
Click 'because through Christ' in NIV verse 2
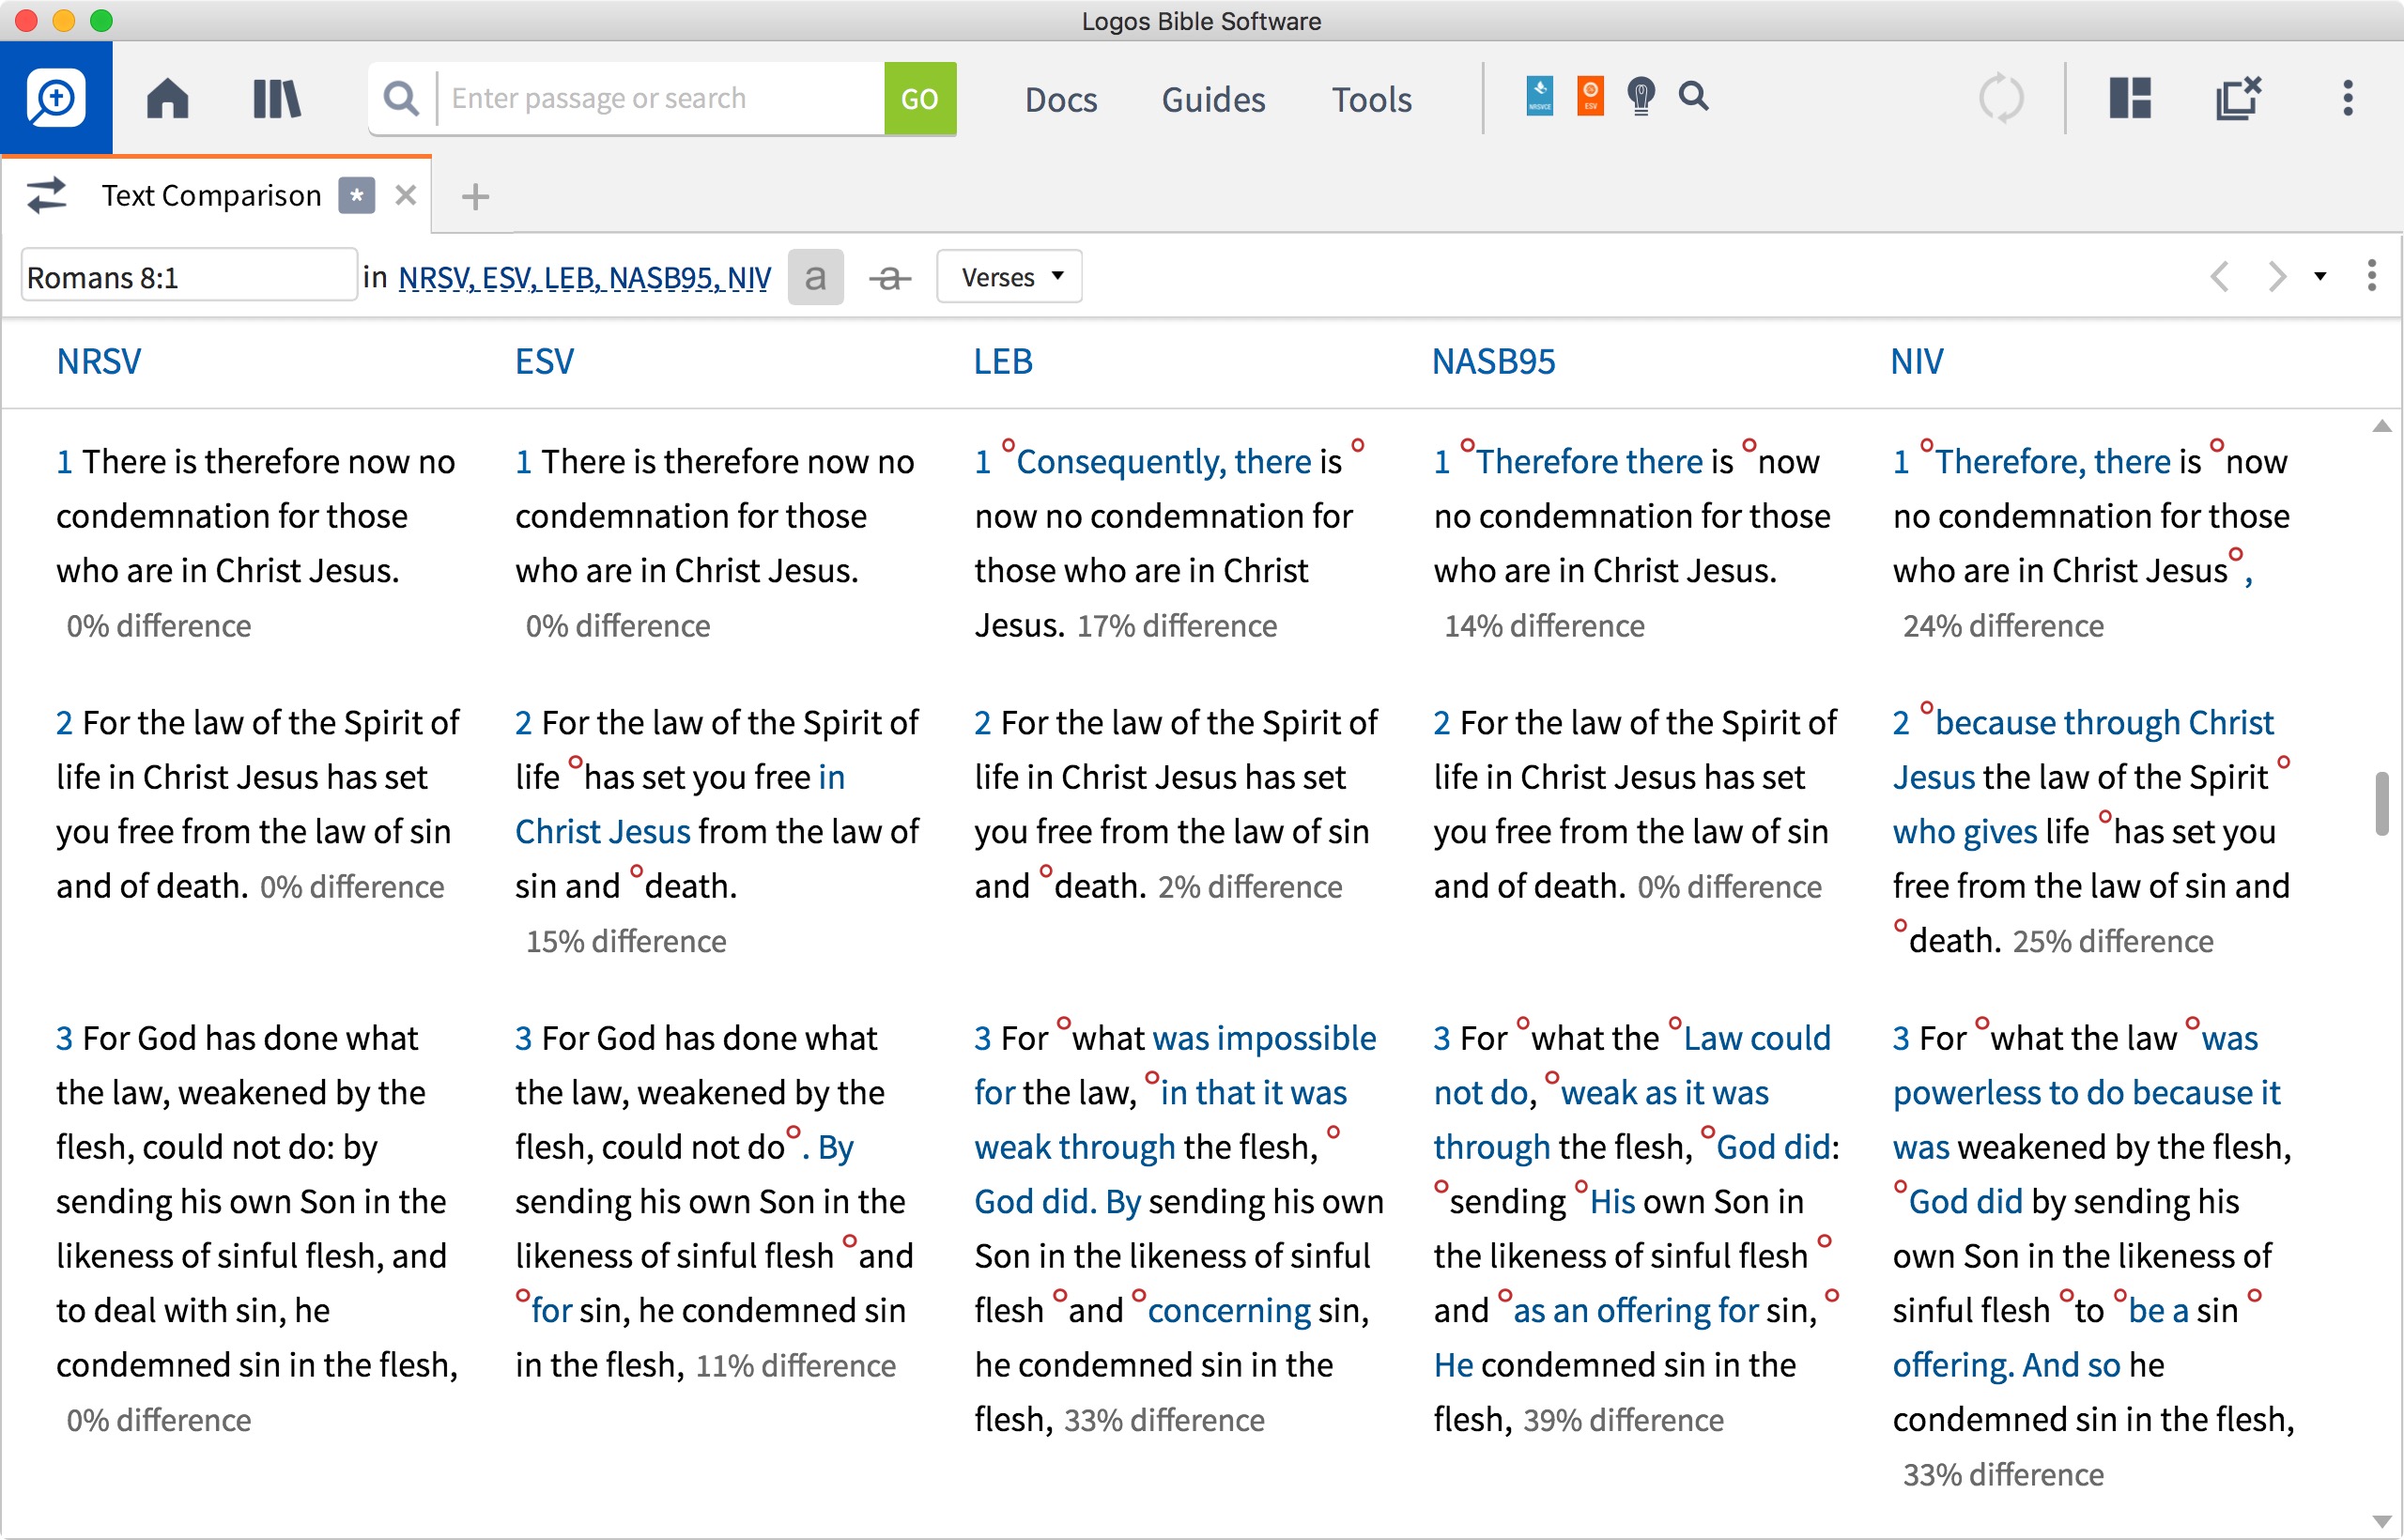tap(2104, 723)
